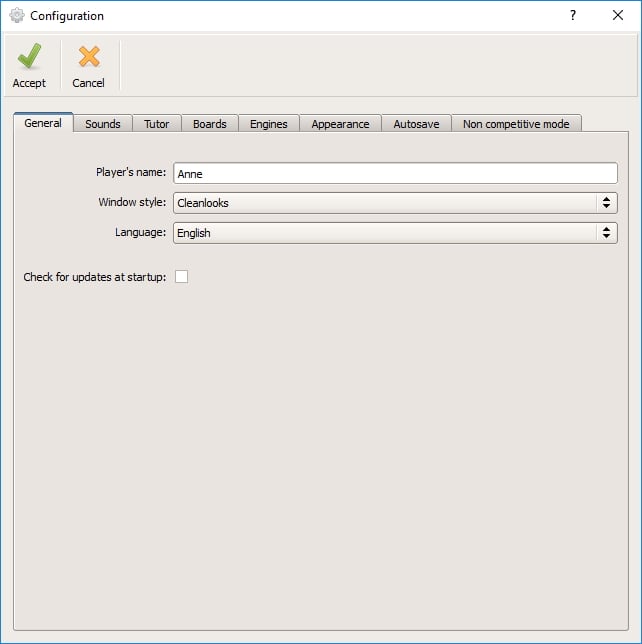Close the Configuration dialog window

[x=618, y=16]
